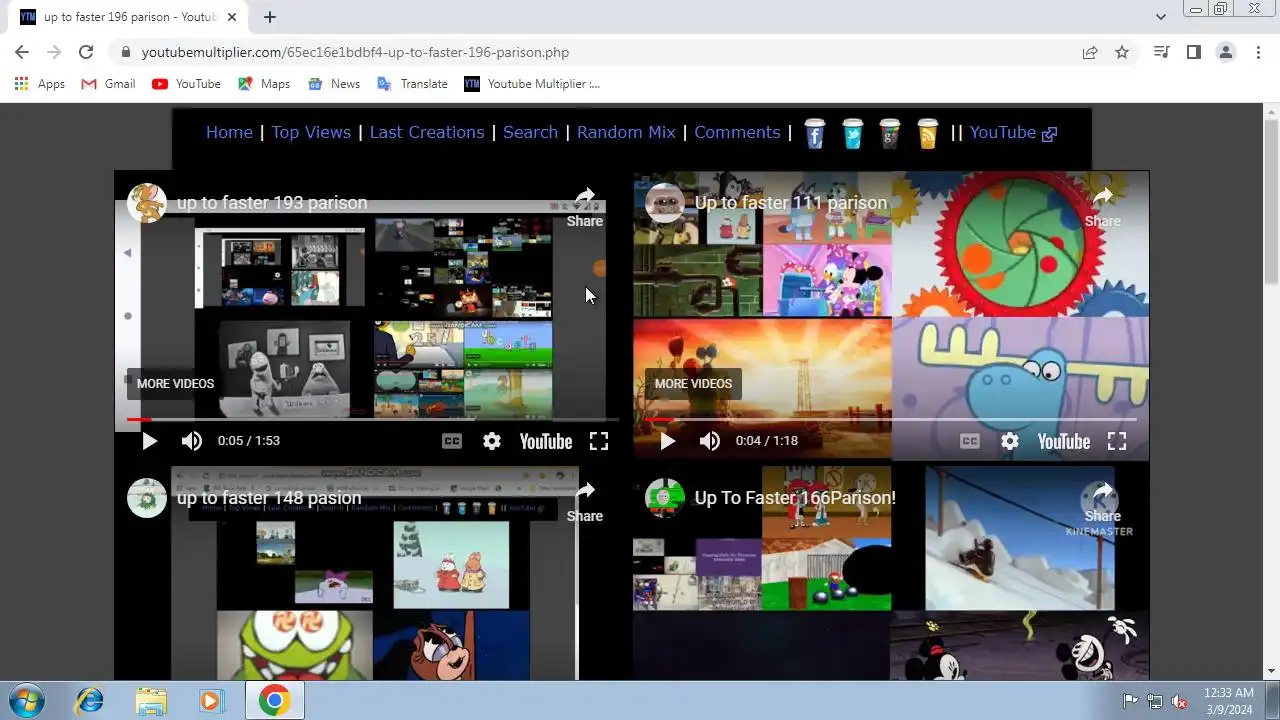Open the Windows Start menu
Screen dimensions: 1280x720
click(26, 700)
